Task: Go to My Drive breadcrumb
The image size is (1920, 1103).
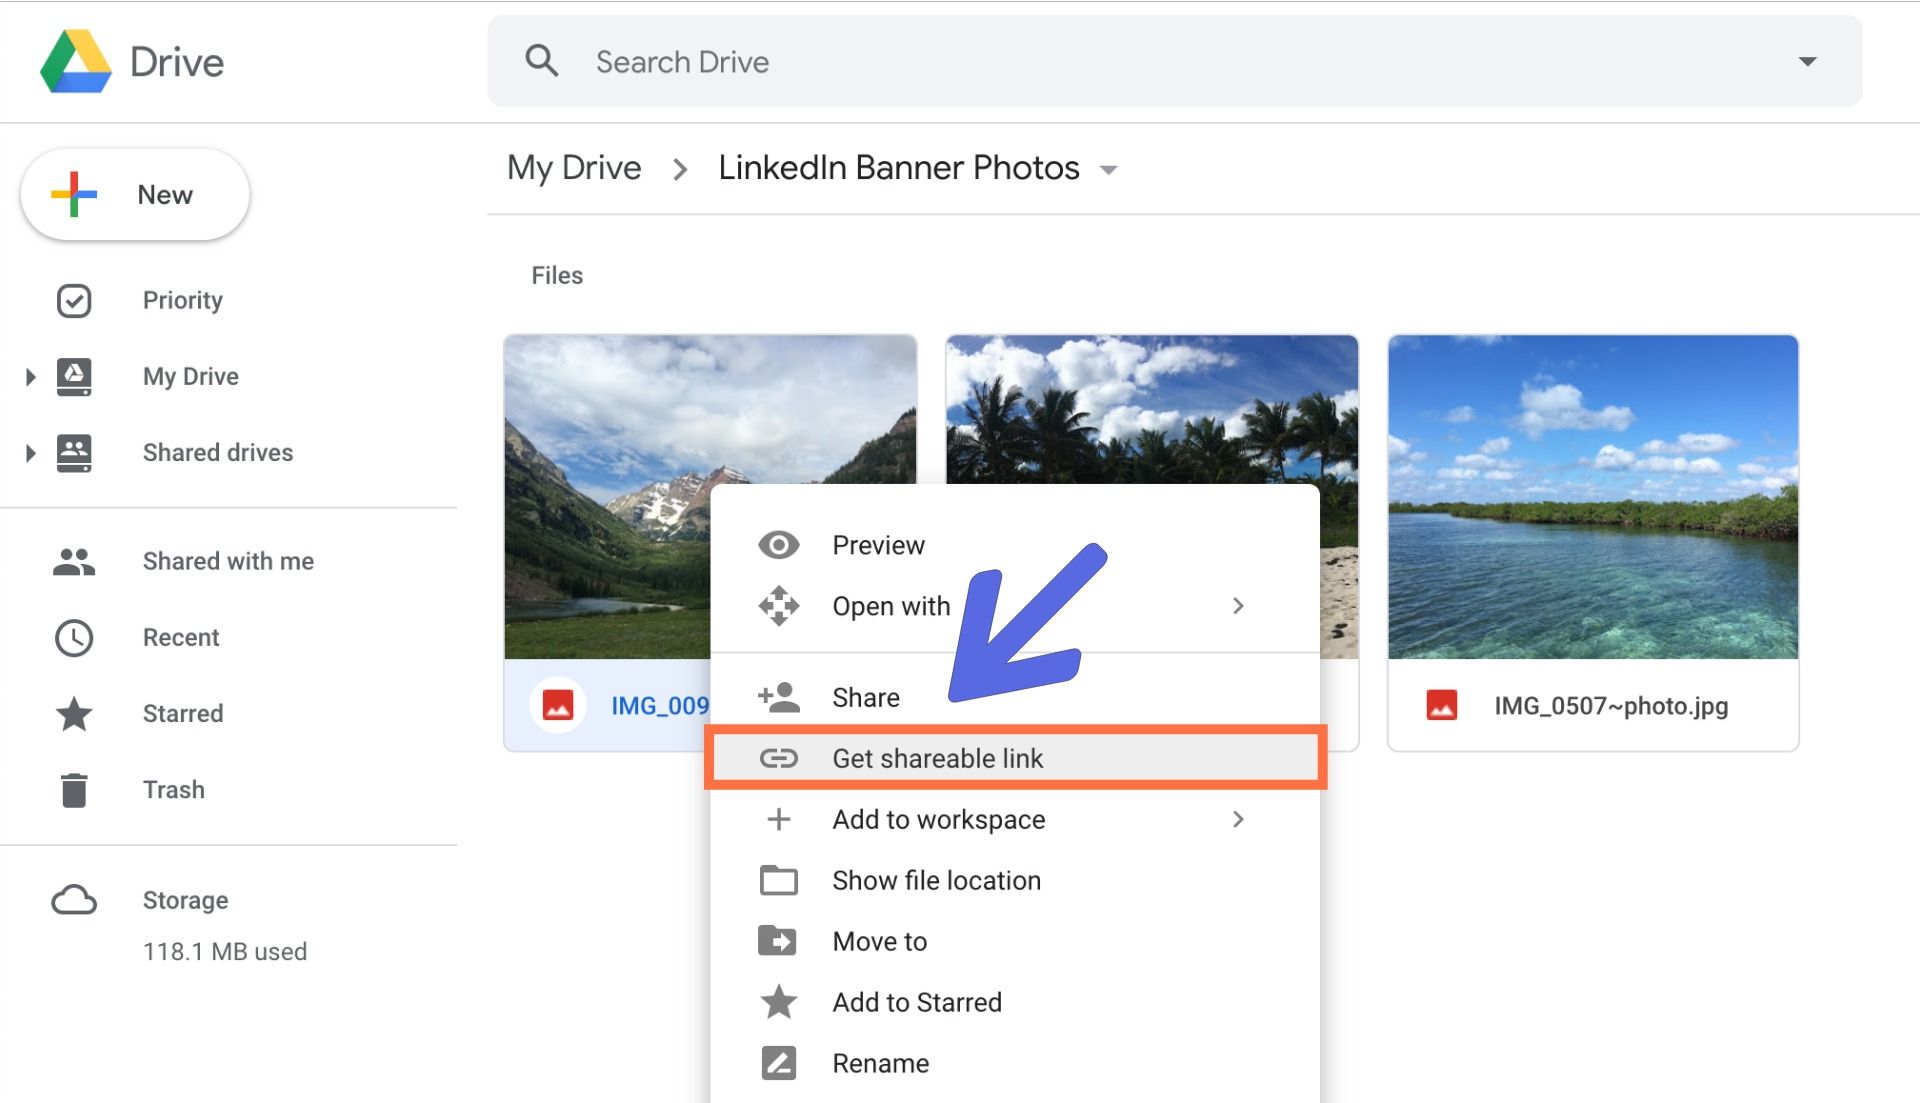Action: click(574, 168)
